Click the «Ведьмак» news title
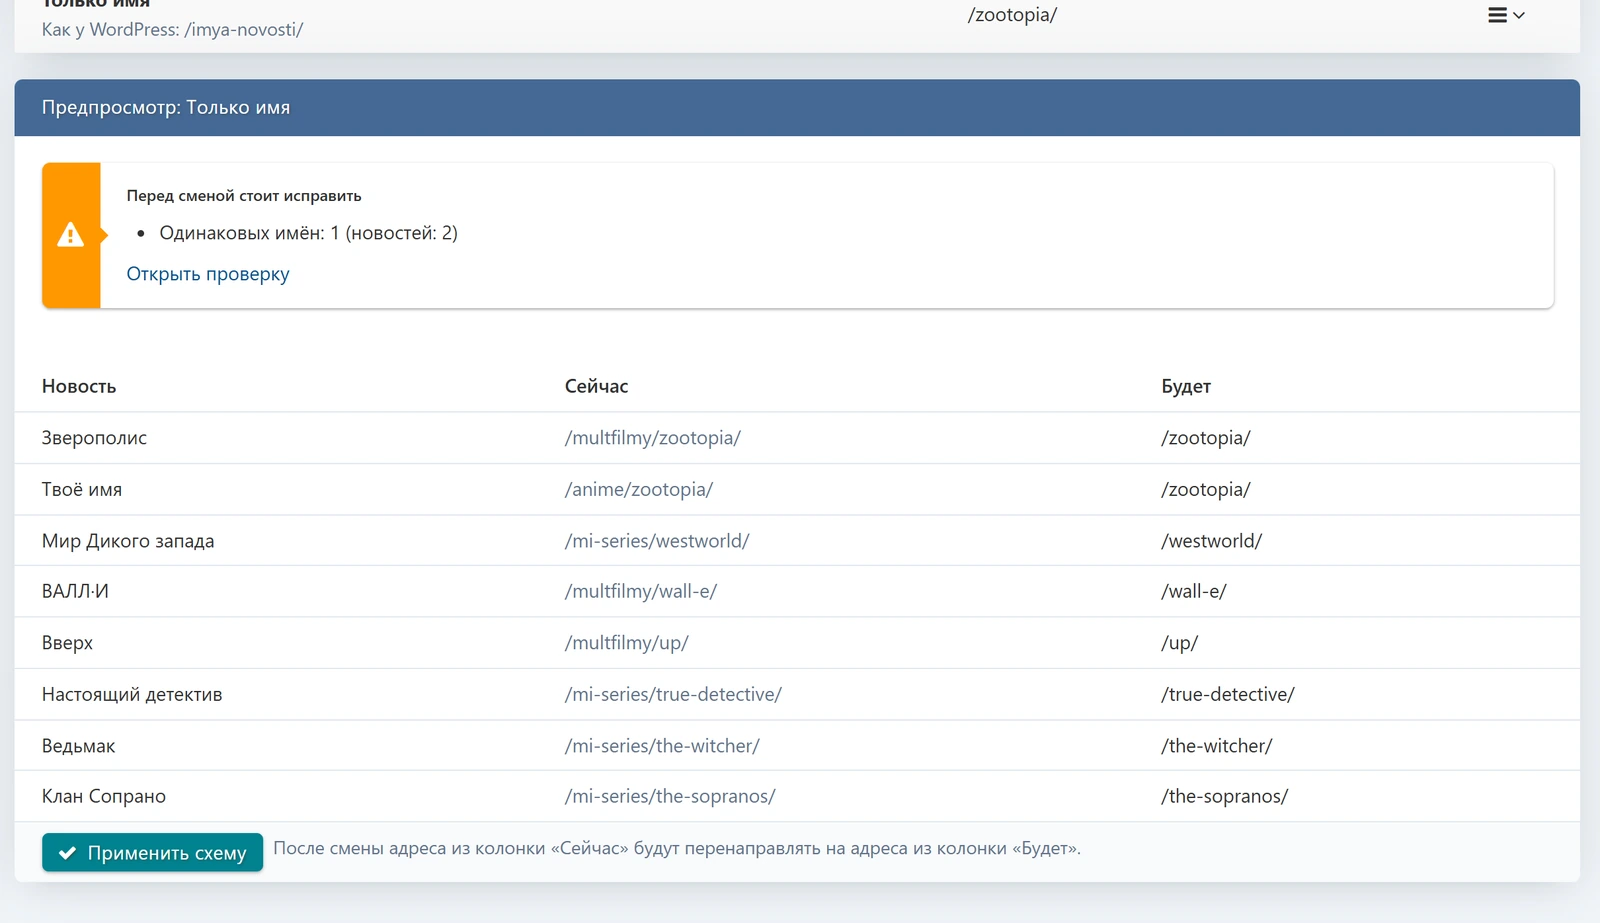Image resolution: width=1600 pixels, height=923 pixels. (78, 746)
